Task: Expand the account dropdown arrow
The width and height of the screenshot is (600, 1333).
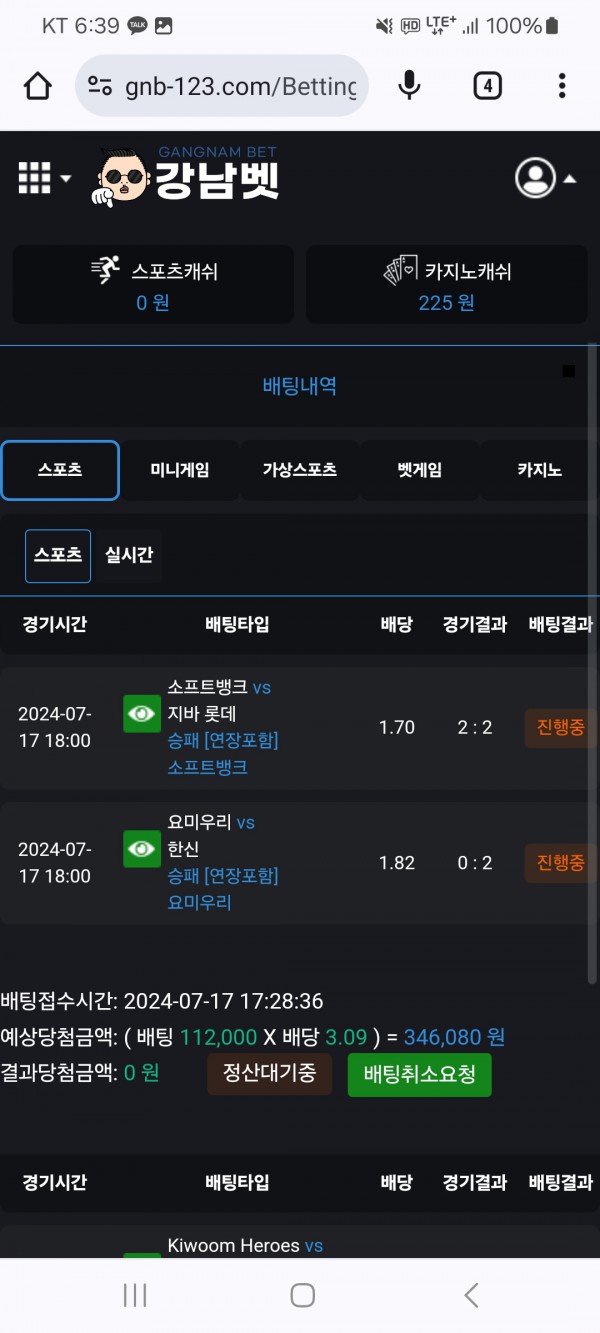Action: (x=570, y=179)
